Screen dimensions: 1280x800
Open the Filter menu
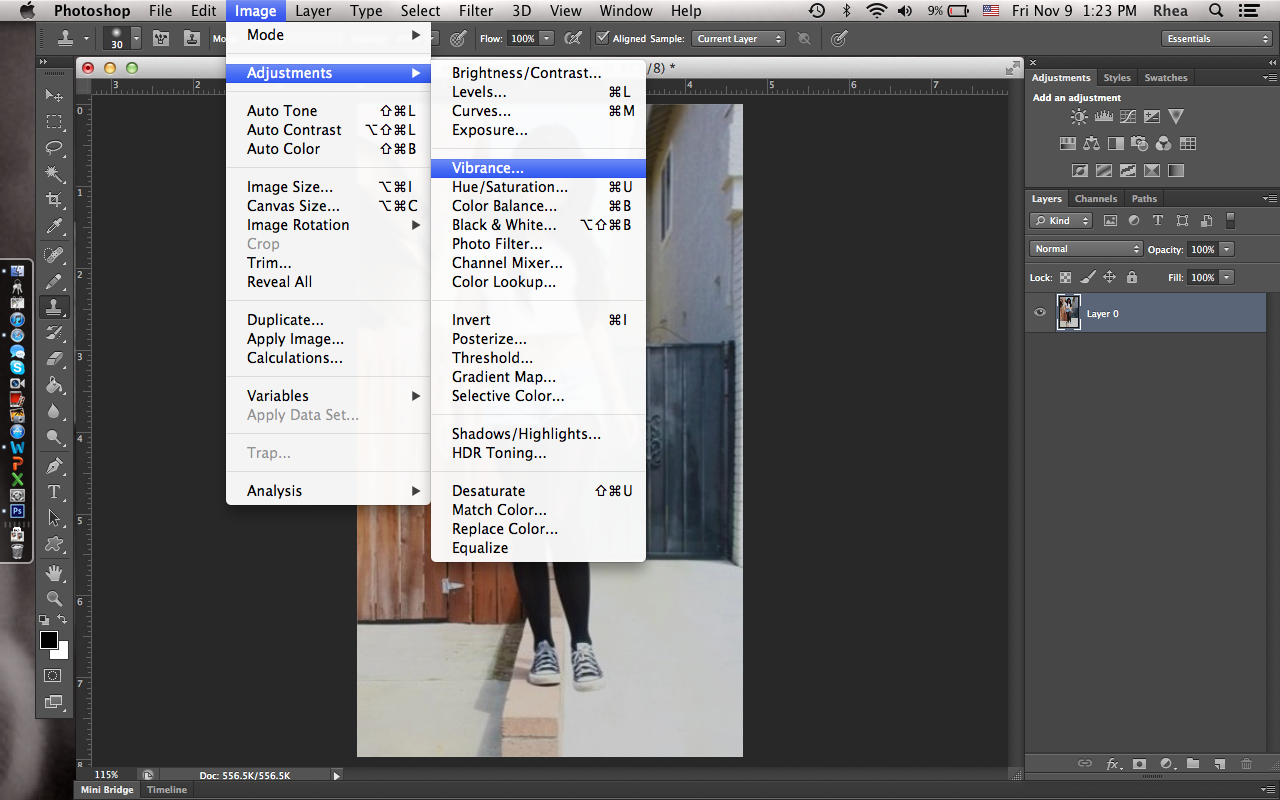476,11
